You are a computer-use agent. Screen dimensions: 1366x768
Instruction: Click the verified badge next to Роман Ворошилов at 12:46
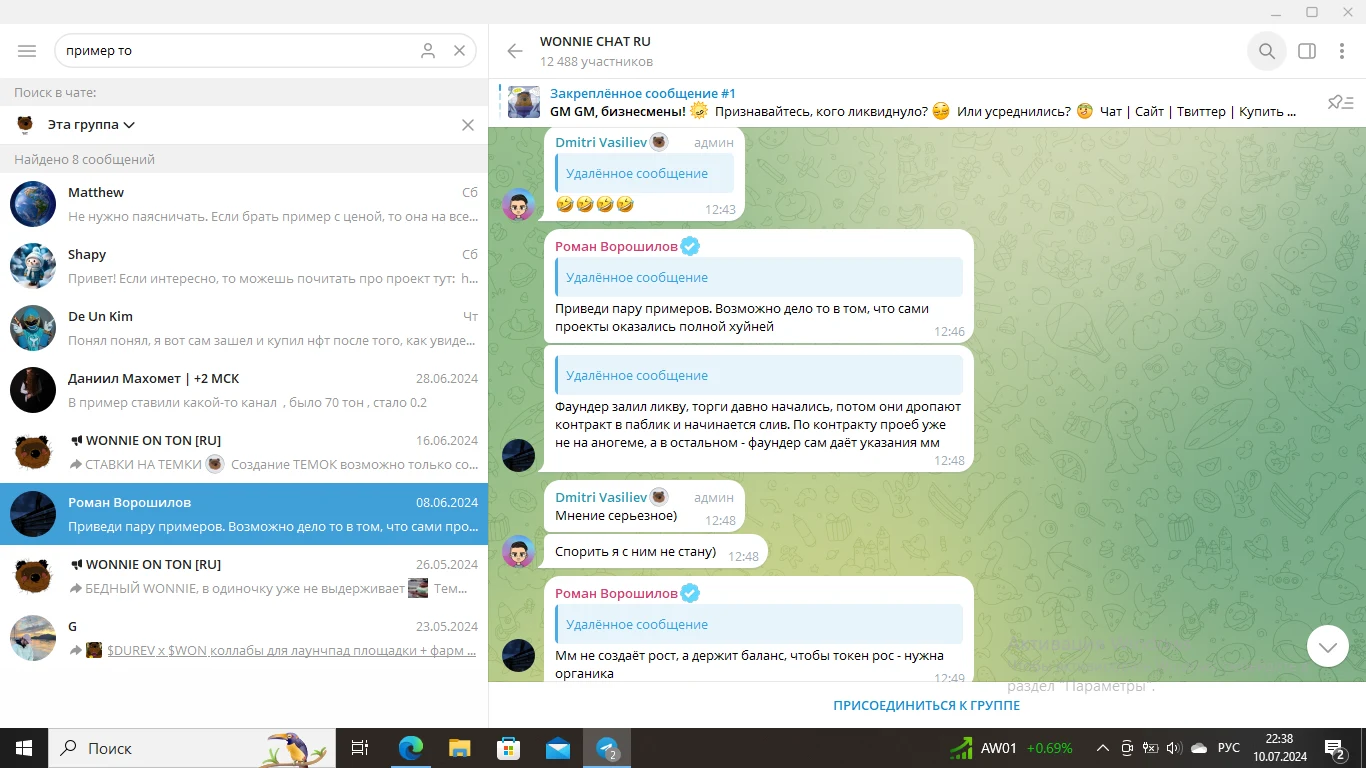coord(690,246)
